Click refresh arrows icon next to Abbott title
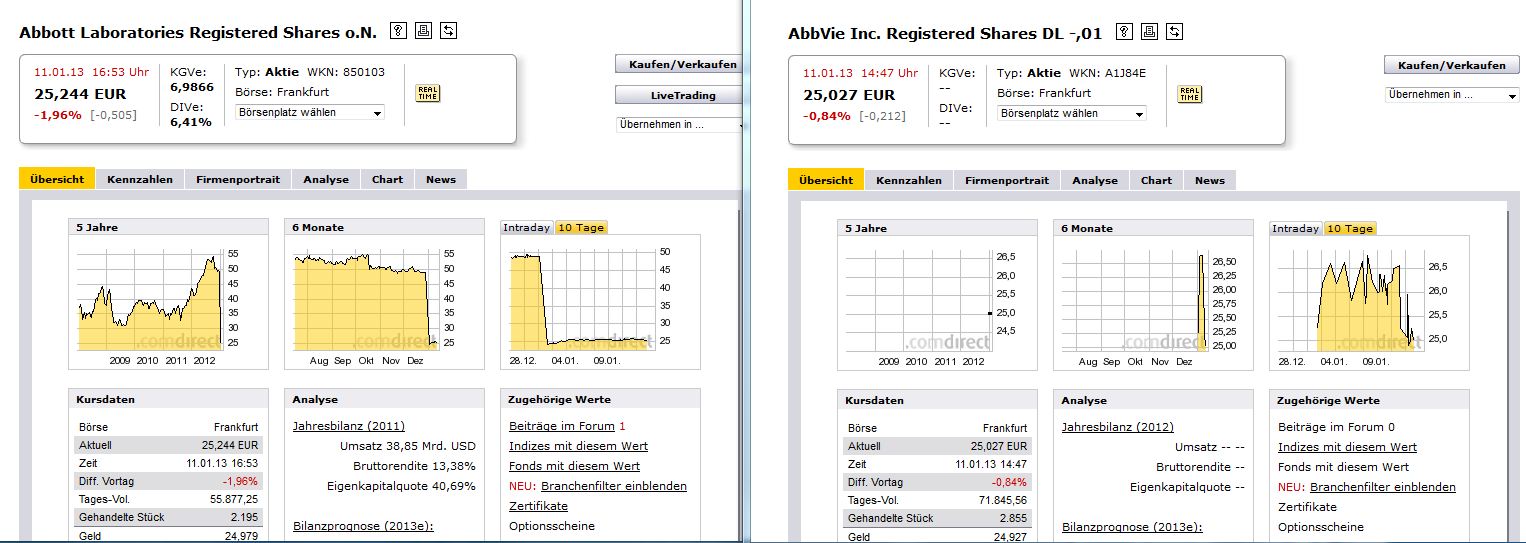The height and width of the screenshot is (543, 1526). [448, 31]
